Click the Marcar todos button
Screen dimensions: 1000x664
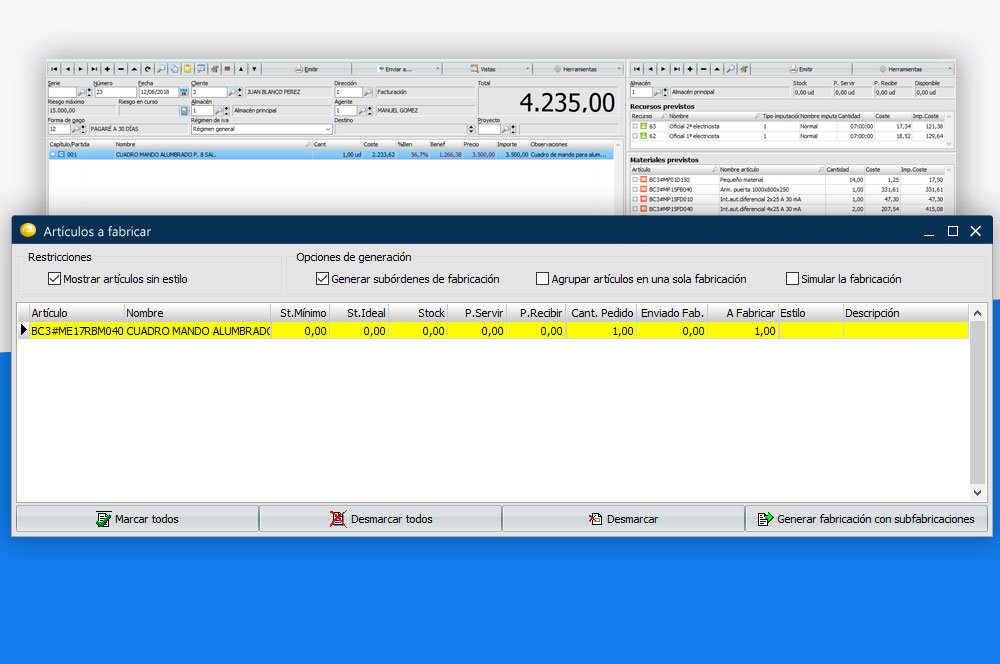137,519
